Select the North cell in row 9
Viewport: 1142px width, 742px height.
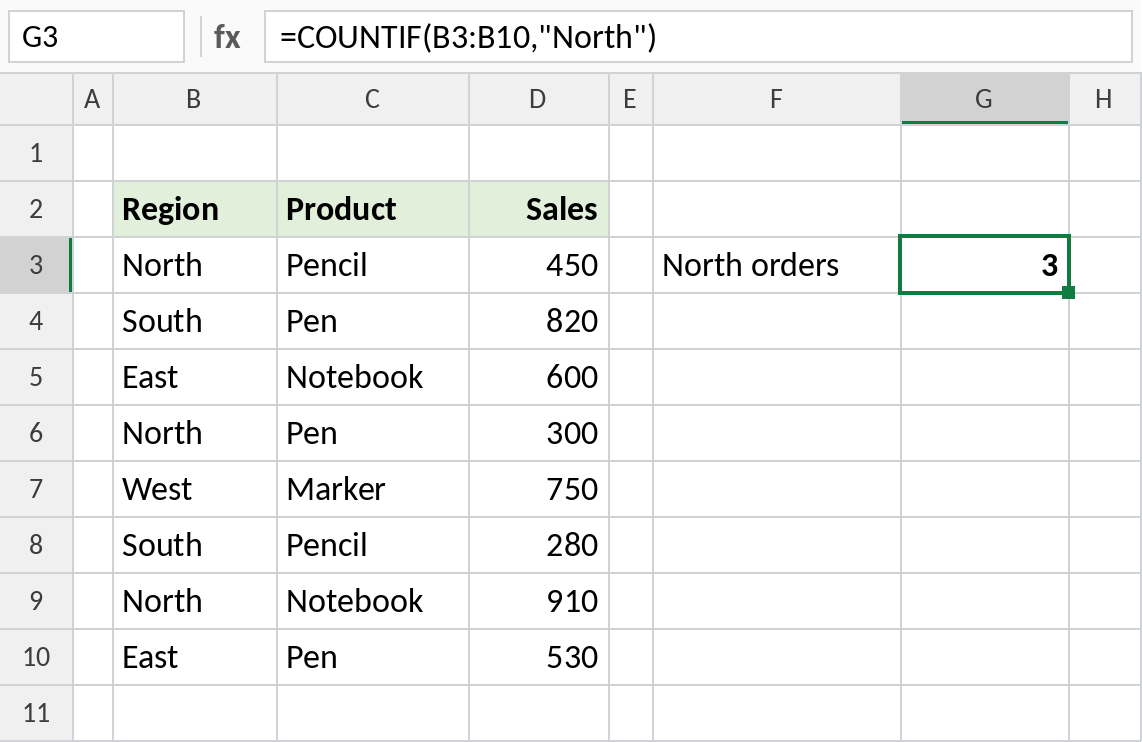194,601
